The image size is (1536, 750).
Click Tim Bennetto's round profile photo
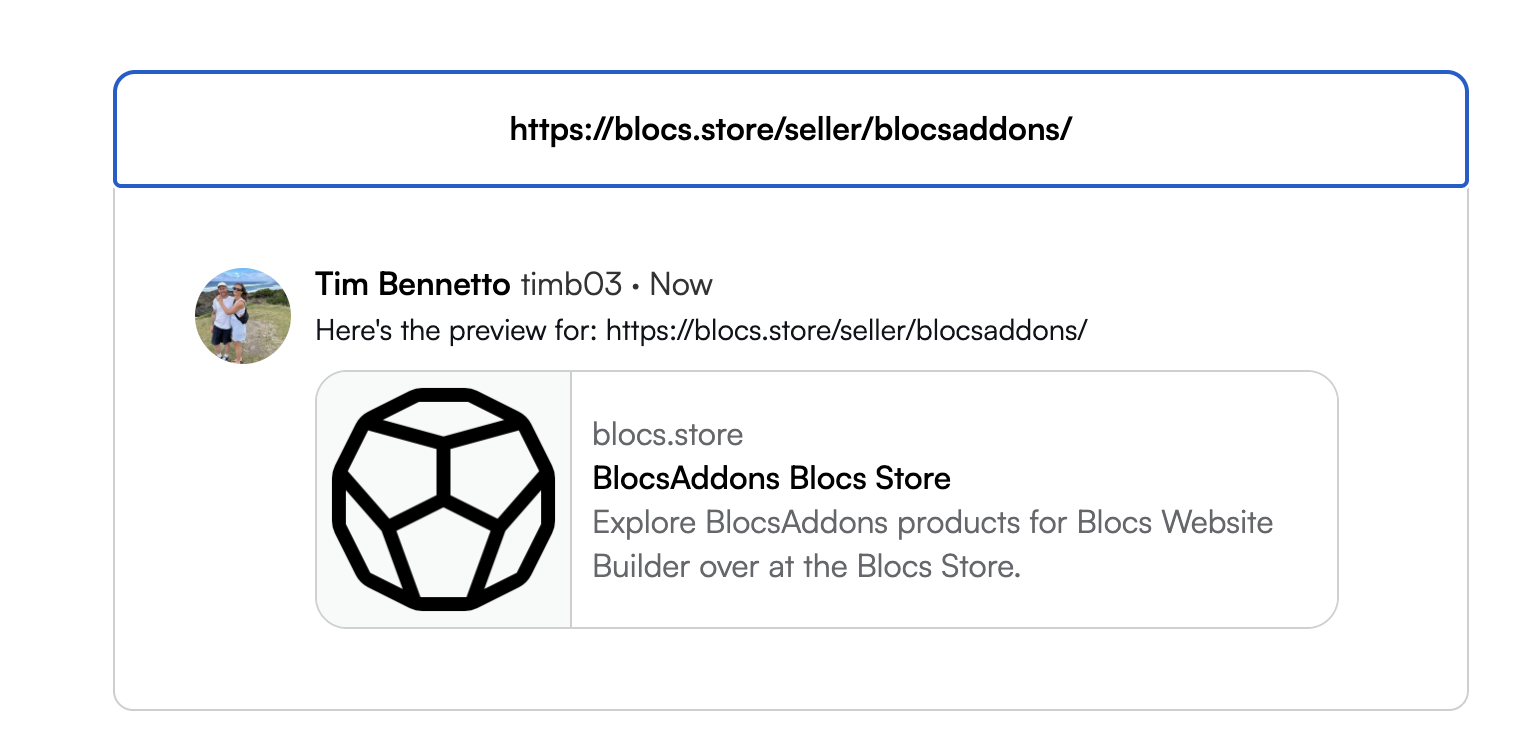243,315
